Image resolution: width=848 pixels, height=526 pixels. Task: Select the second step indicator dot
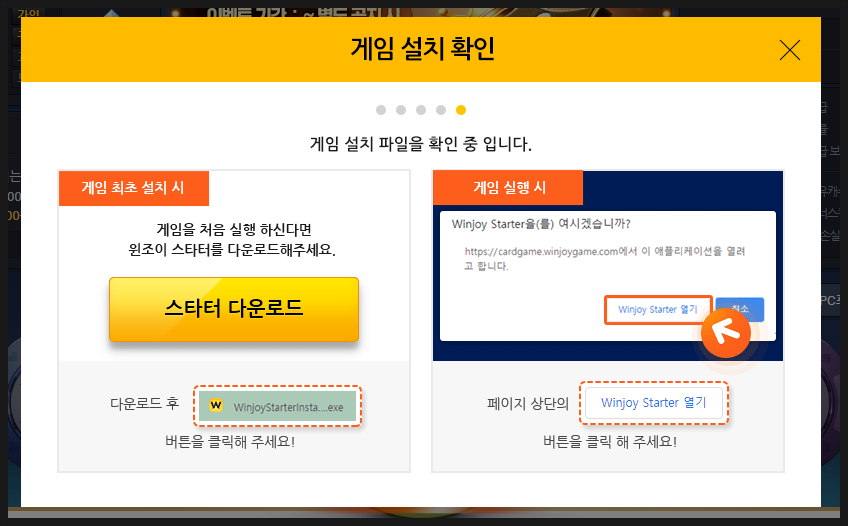point(401,110)
